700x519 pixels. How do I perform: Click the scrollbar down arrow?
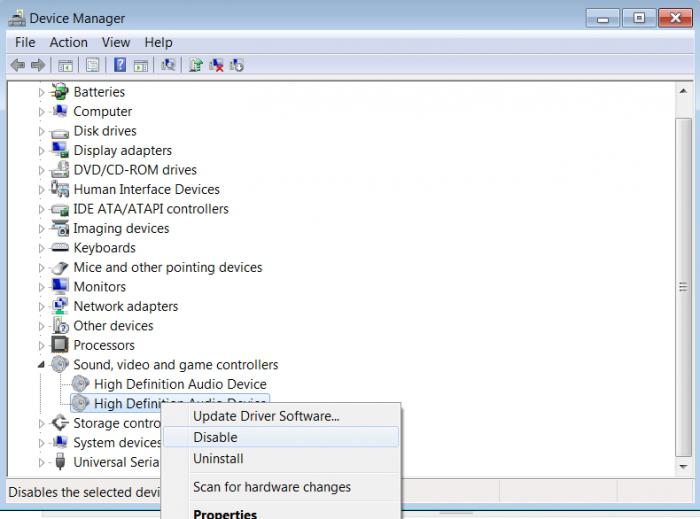683,466
